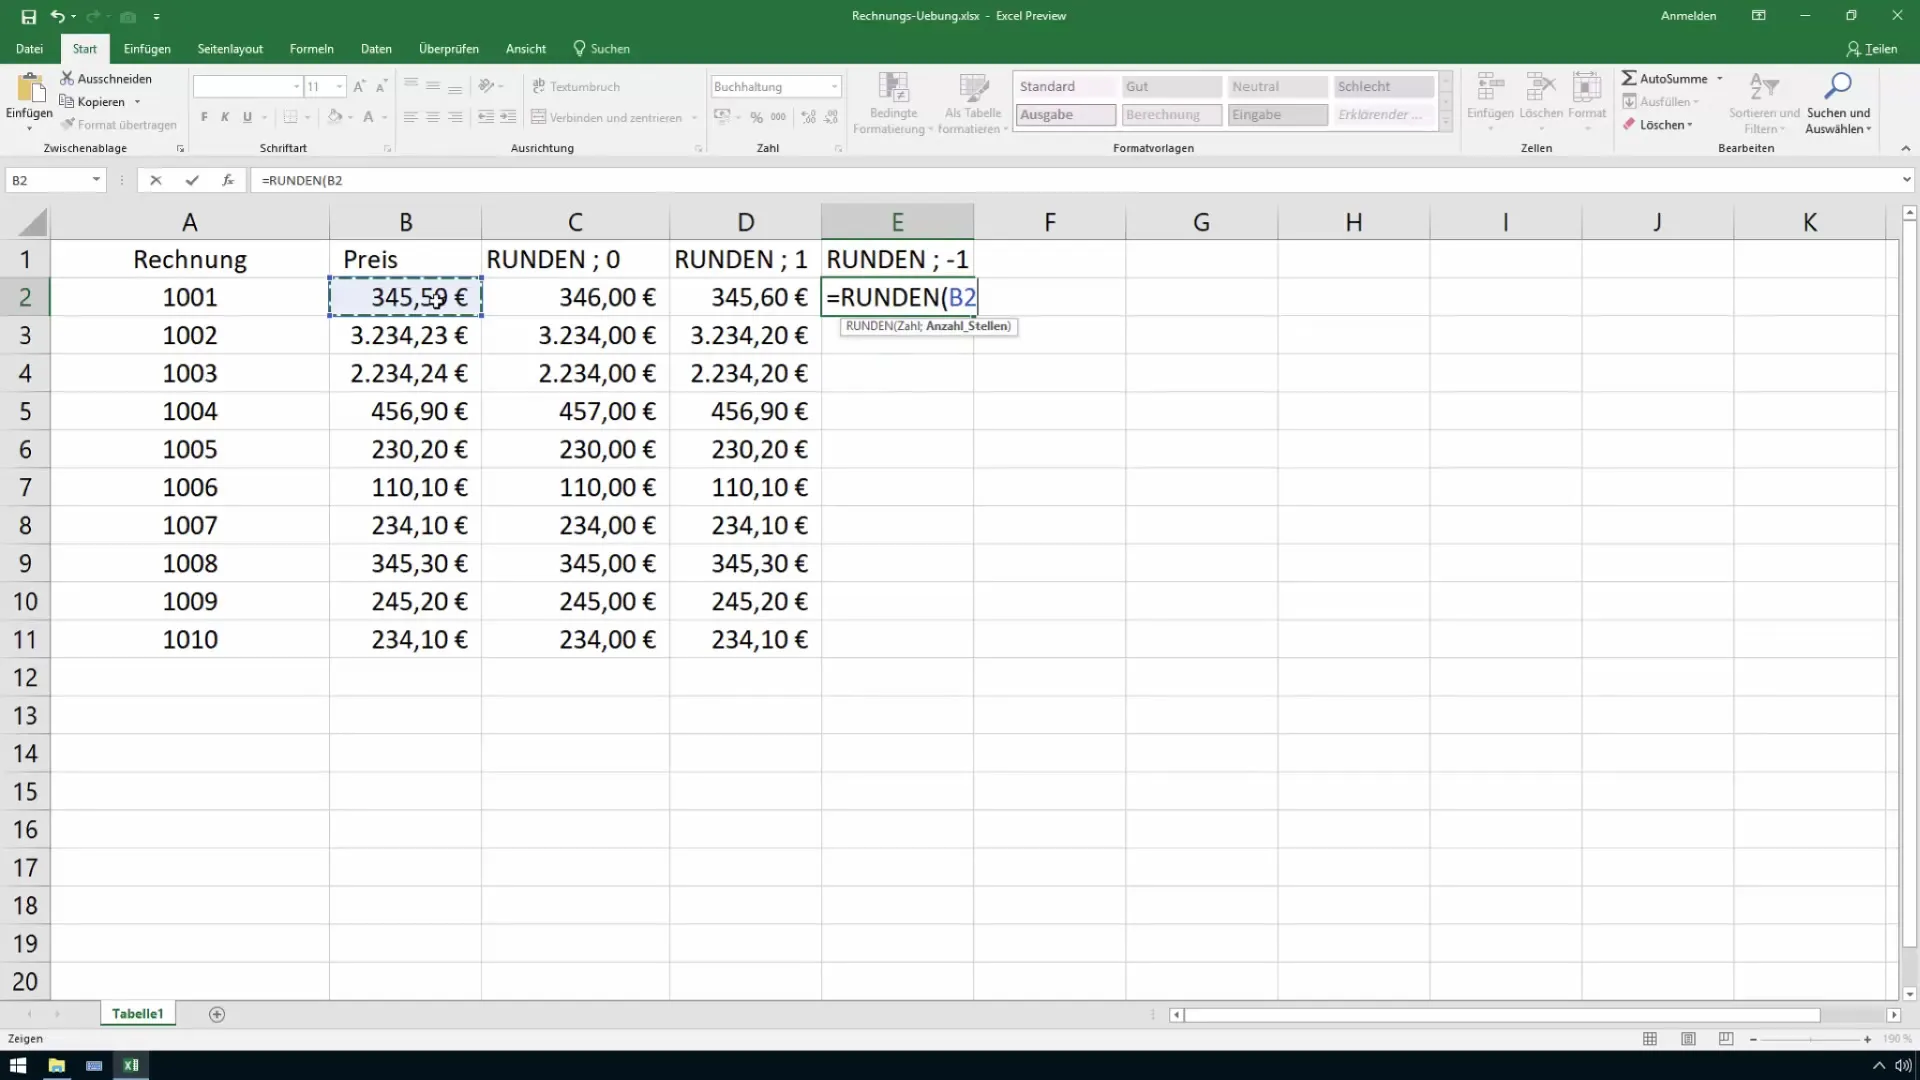
Task: Confirm the formula with the checkmark
Action: 191,180
